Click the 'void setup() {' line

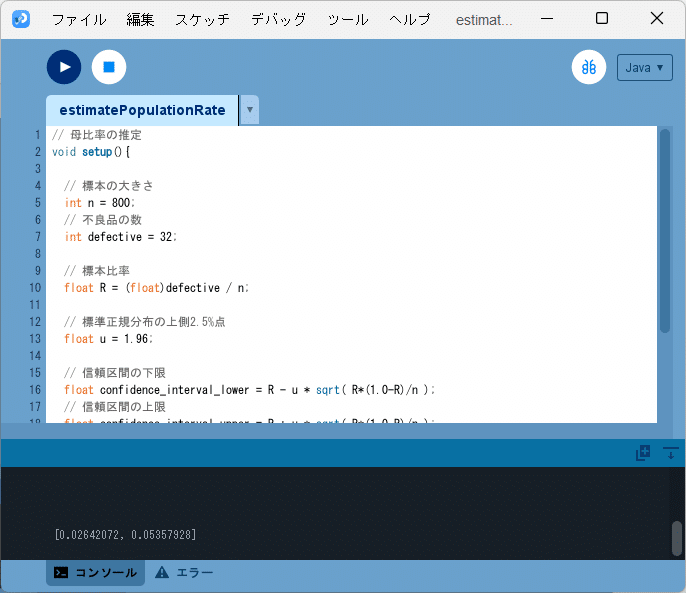click(91, 152)
